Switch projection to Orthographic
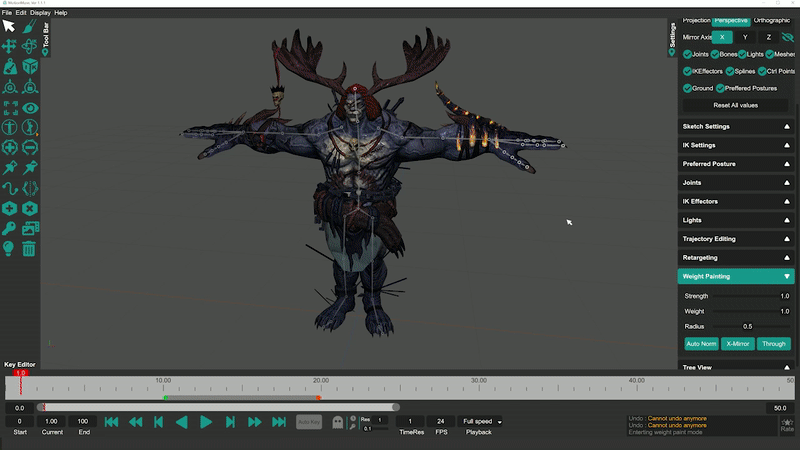800x450 pixels. 771,21
